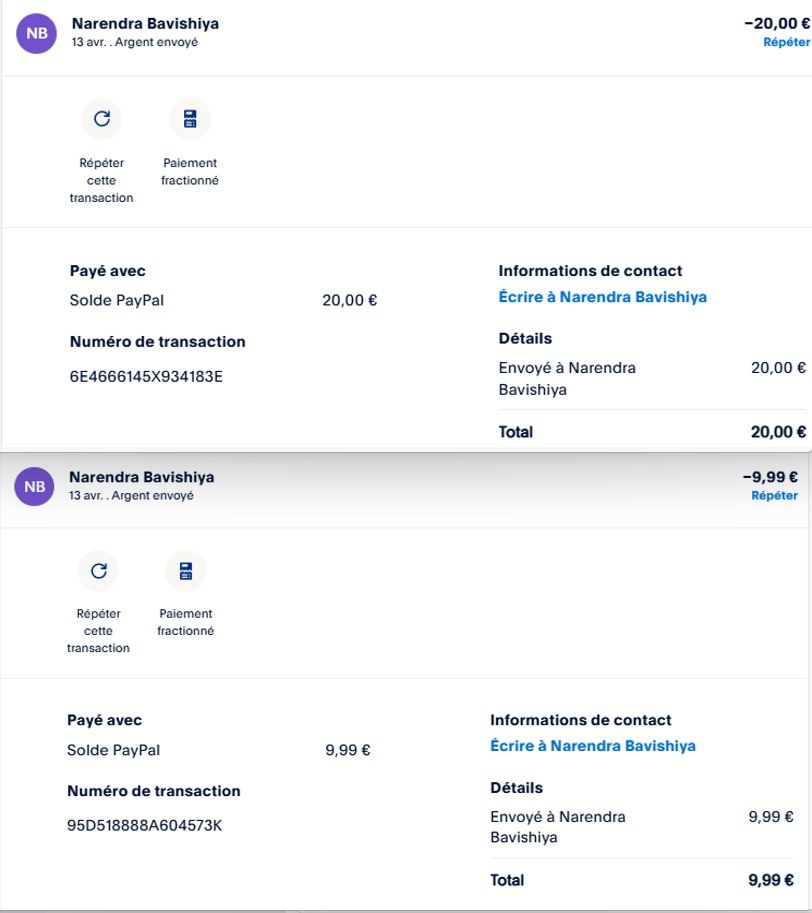Open Écrire à Narendra Bavishiya in the 20,00 € transaction
This screenshot has height=913, width=812.
point(602,297)
